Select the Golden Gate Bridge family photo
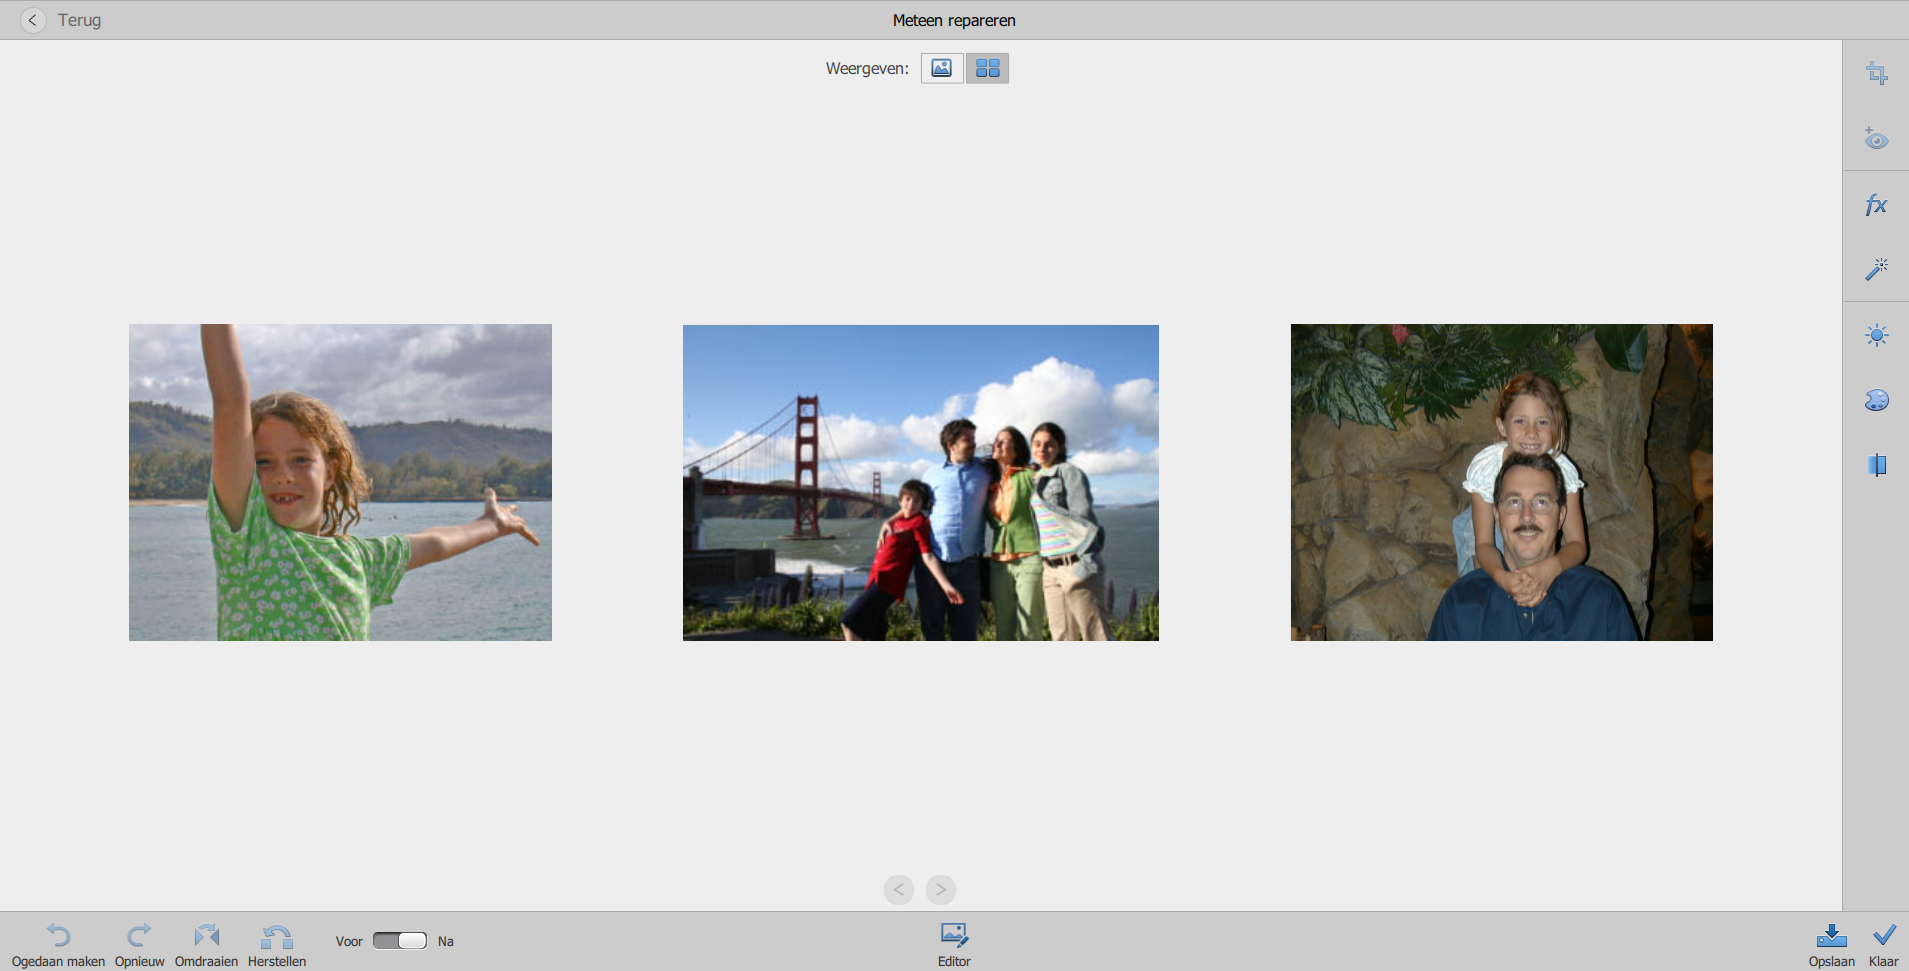This screenshot has width=1909, height=971. pyautogui.click(x=921, y=483)
